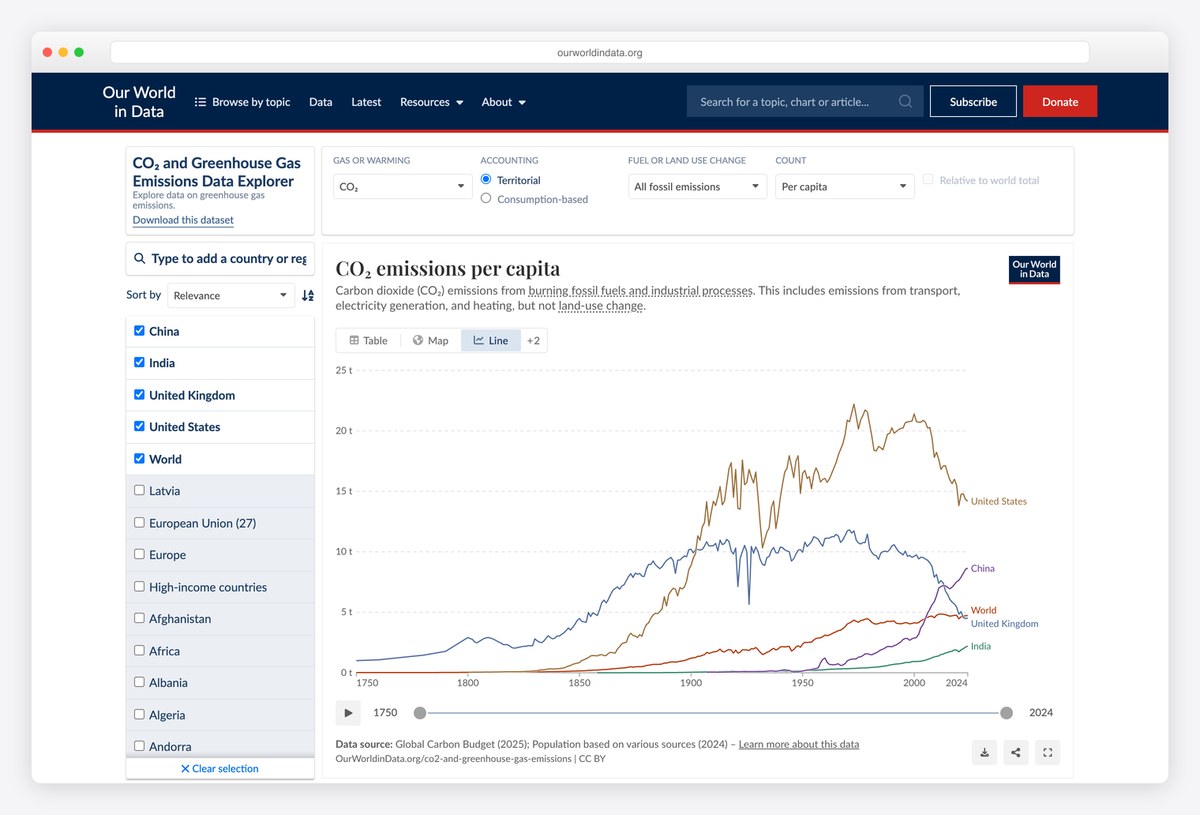Open the Latest nav link

(x=366, y=102)
